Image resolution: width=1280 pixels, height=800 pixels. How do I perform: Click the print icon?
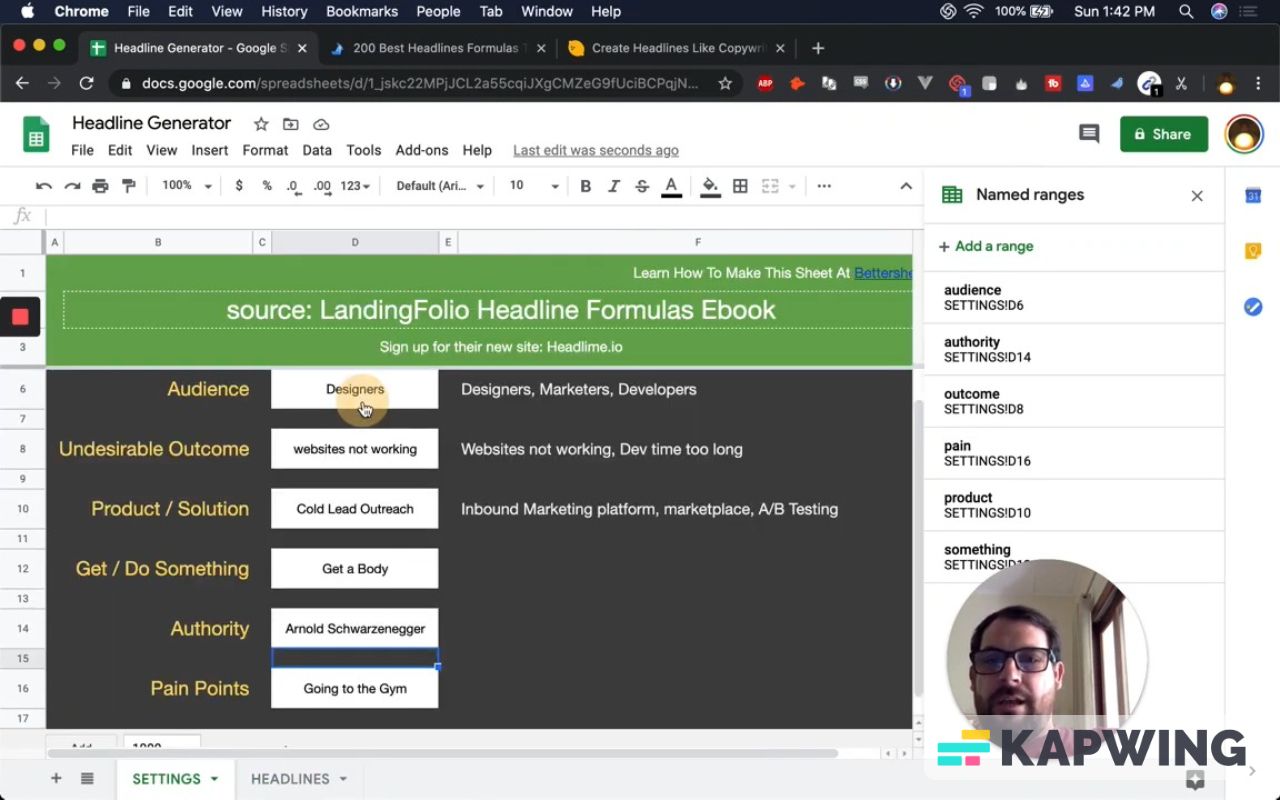[x=100, y=186]
